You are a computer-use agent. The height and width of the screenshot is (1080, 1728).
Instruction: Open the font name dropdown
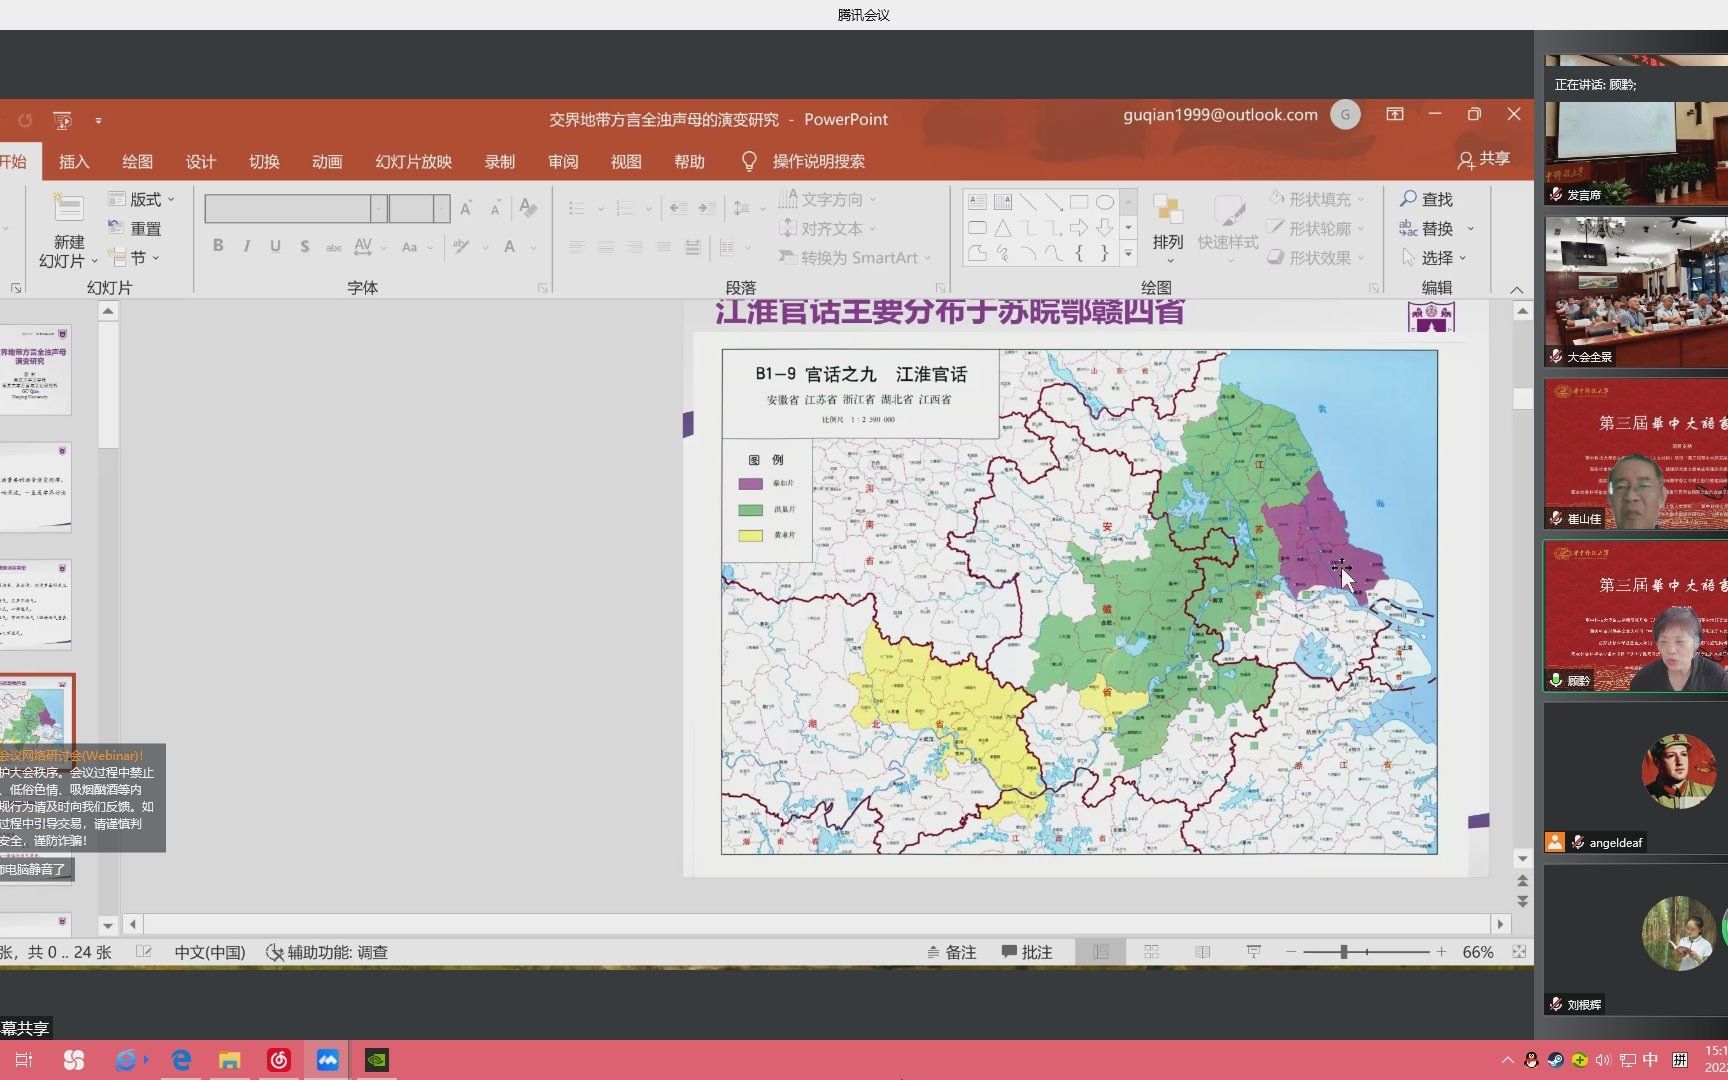click(379, 208)
